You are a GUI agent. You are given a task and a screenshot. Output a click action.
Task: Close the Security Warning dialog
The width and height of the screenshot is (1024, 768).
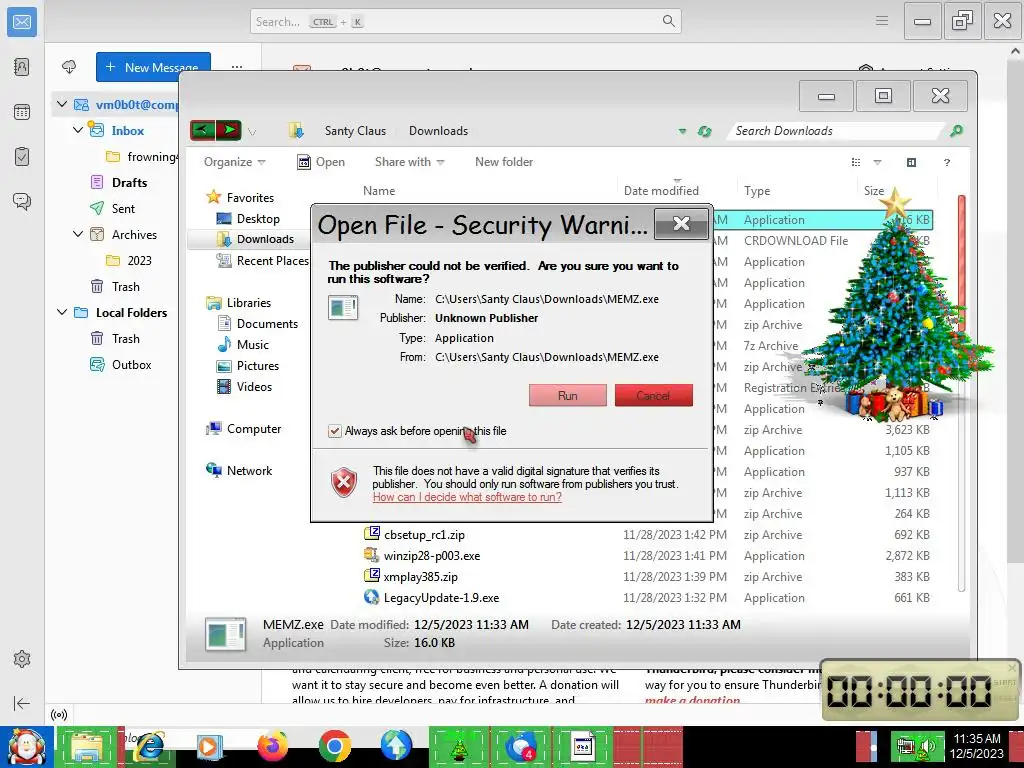coord(681,224)
